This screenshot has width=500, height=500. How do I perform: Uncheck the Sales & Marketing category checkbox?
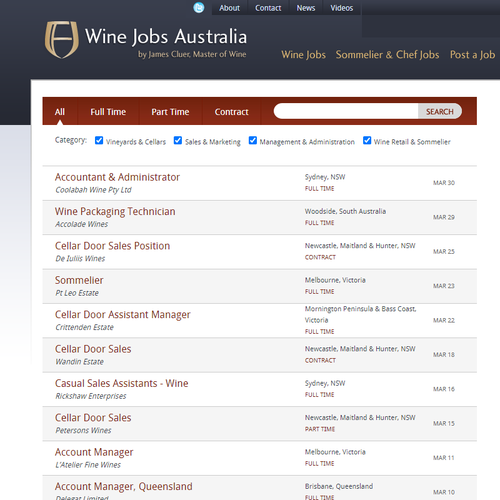(x=178, y=140)
